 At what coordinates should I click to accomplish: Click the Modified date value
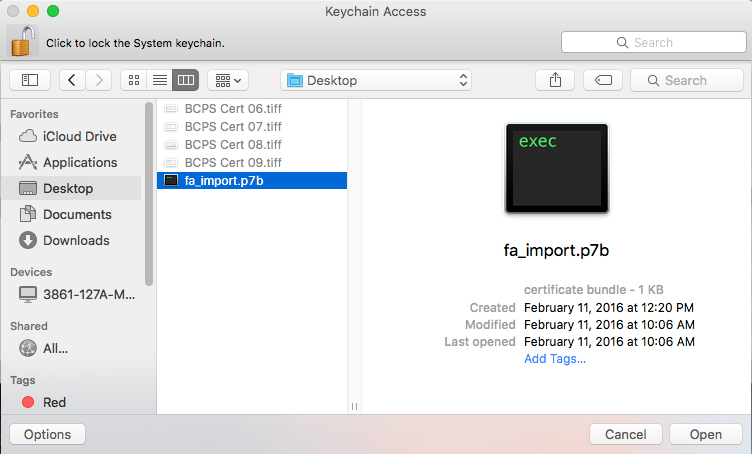point(610,325)
